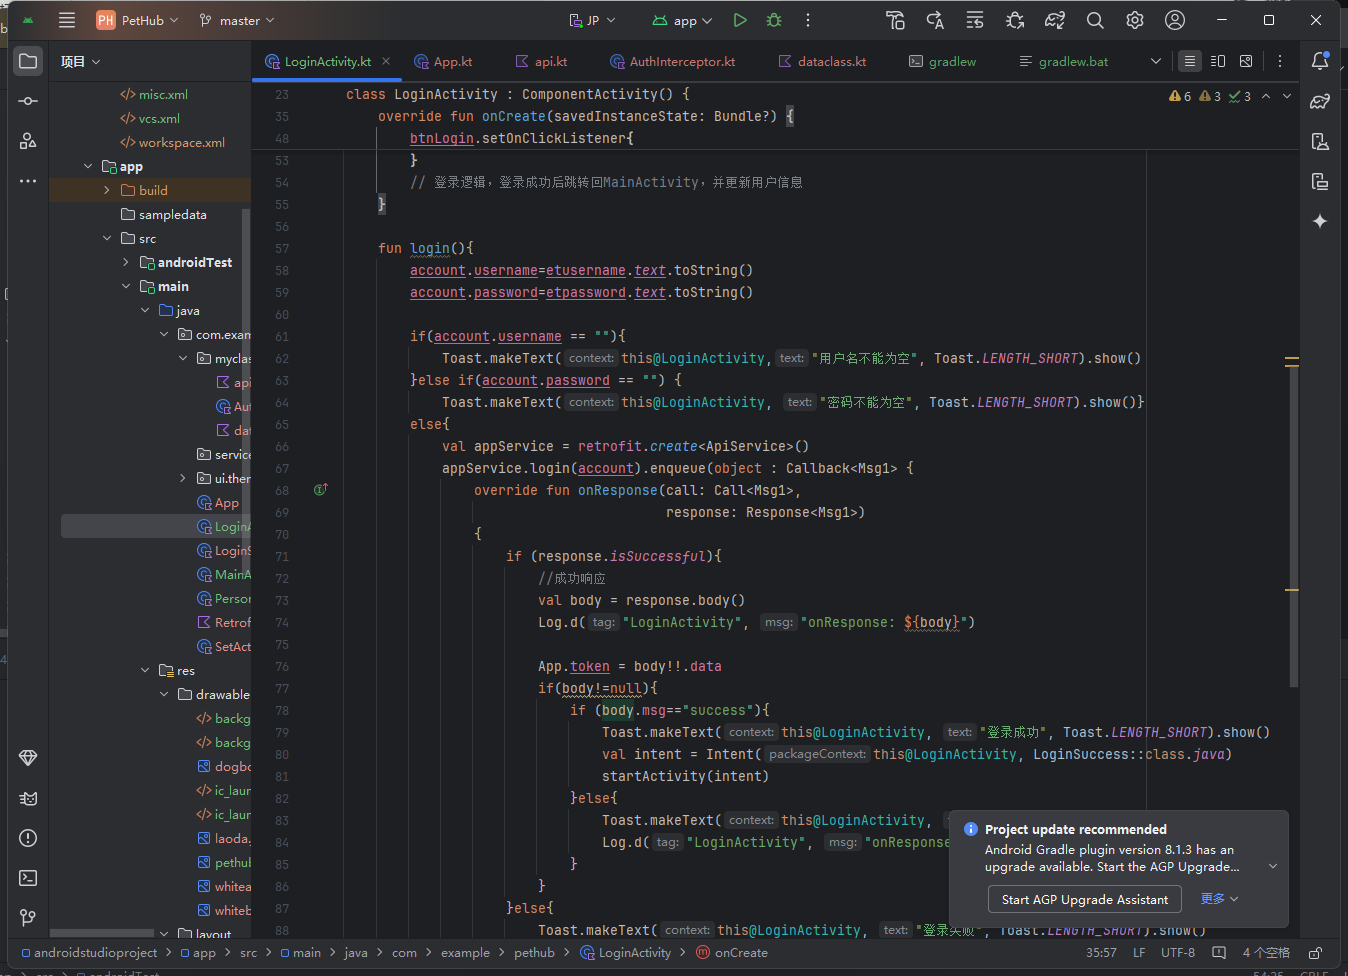Screen dimensions: 1348x976
Task: Expand the build folder in tree
Action: point(107,190)
